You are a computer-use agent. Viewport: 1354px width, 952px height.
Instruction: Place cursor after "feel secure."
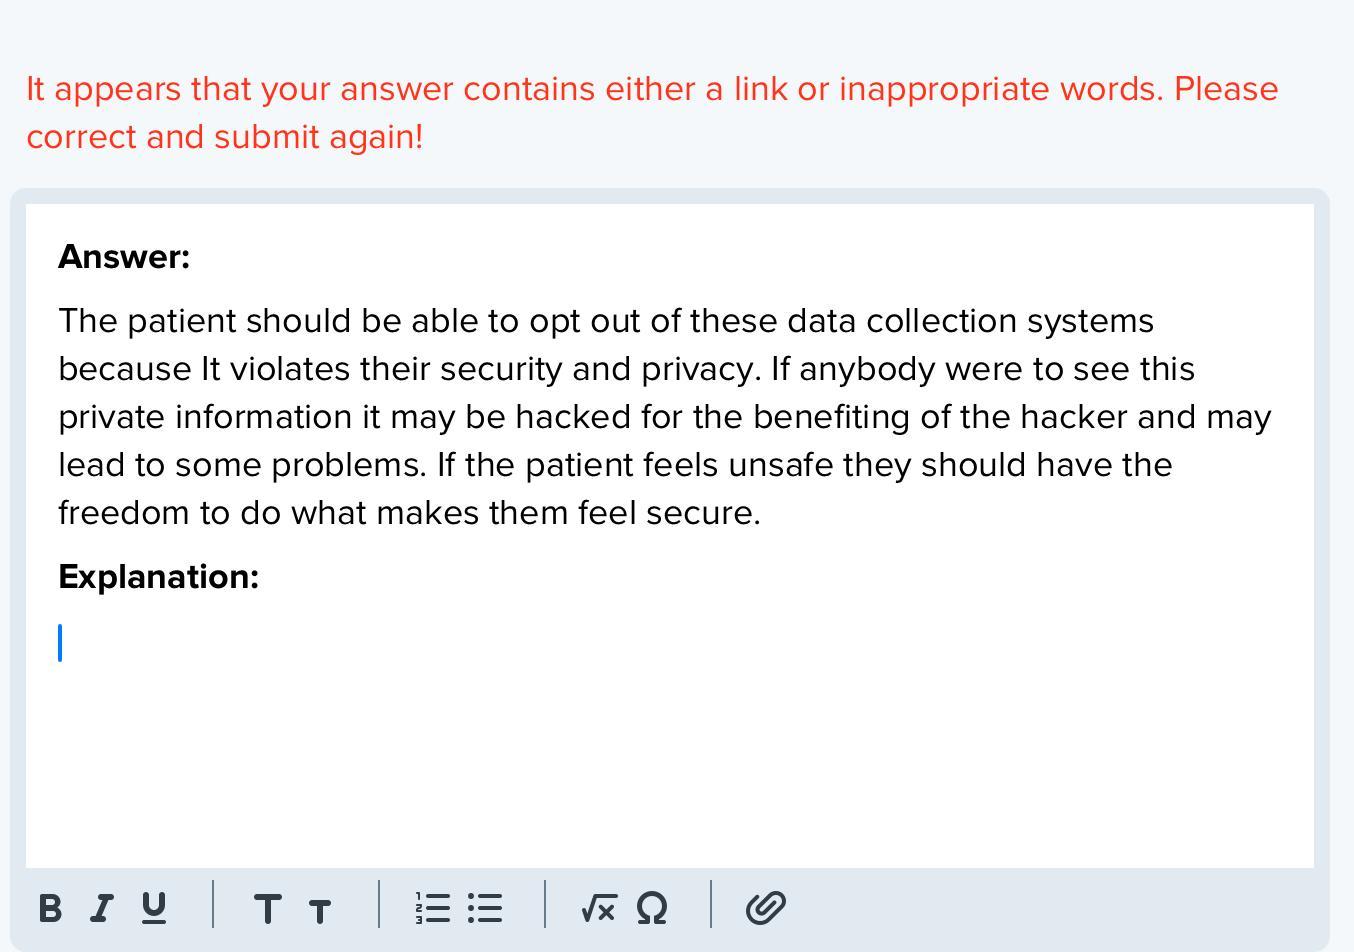coord(762,513)
